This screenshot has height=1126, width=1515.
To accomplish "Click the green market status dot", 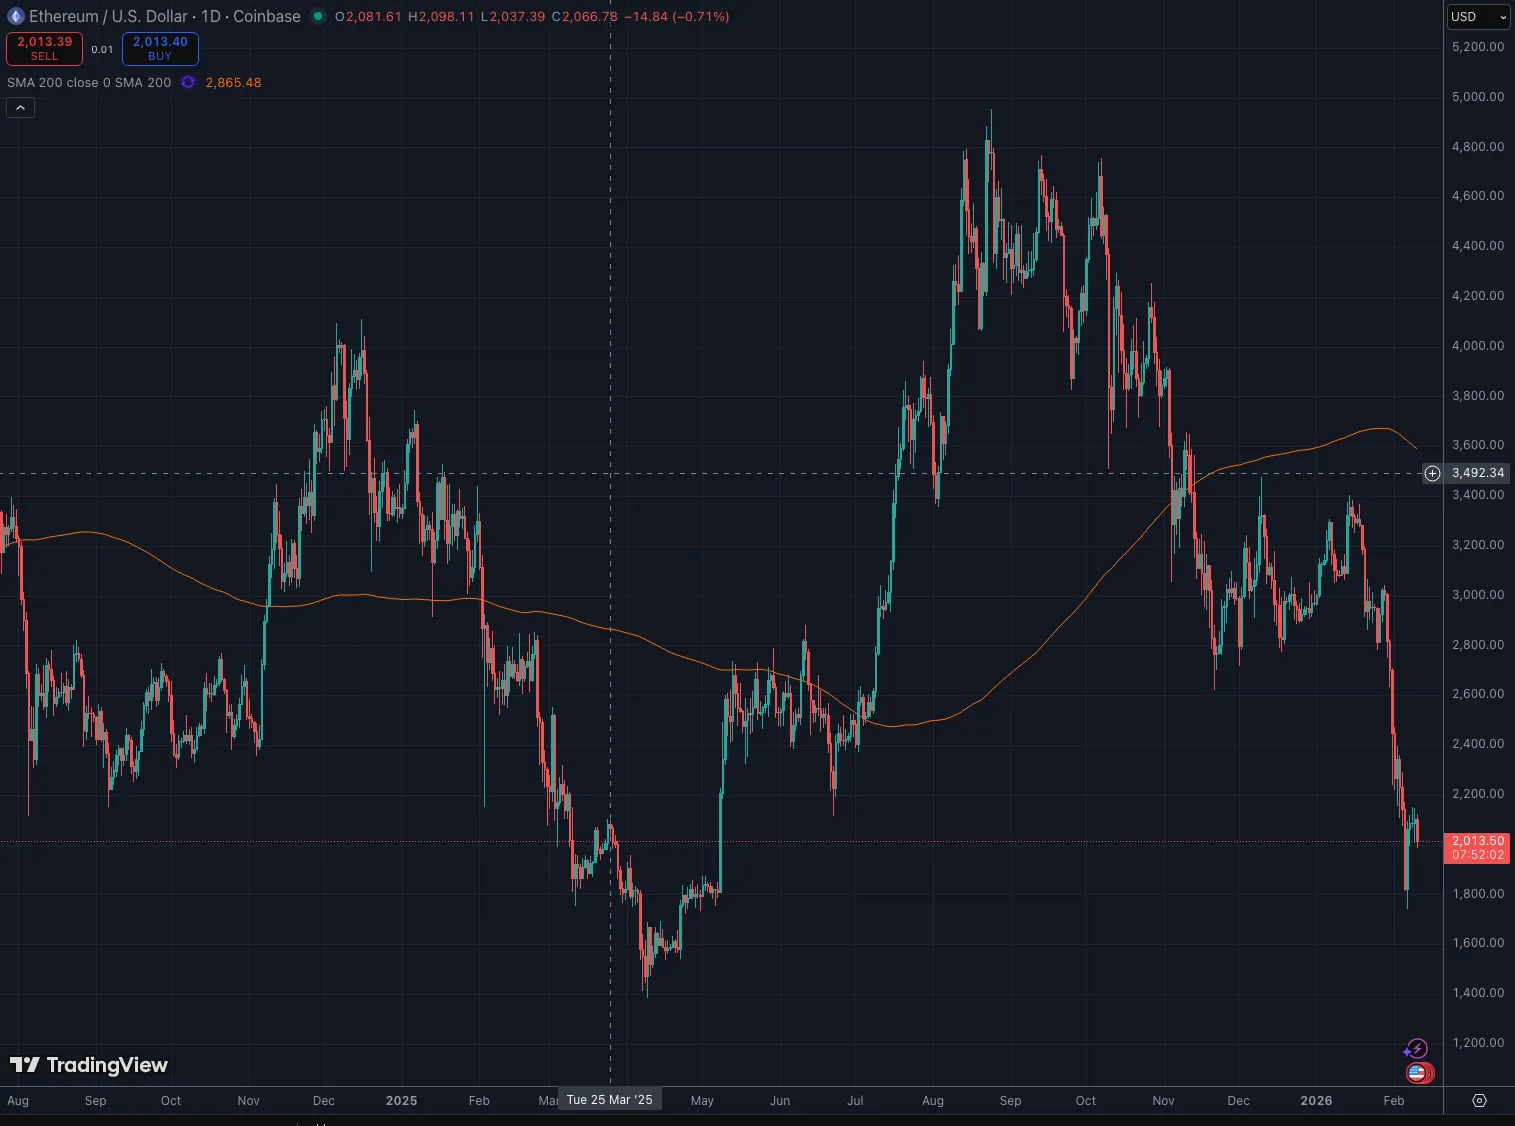I will point(318,16).
